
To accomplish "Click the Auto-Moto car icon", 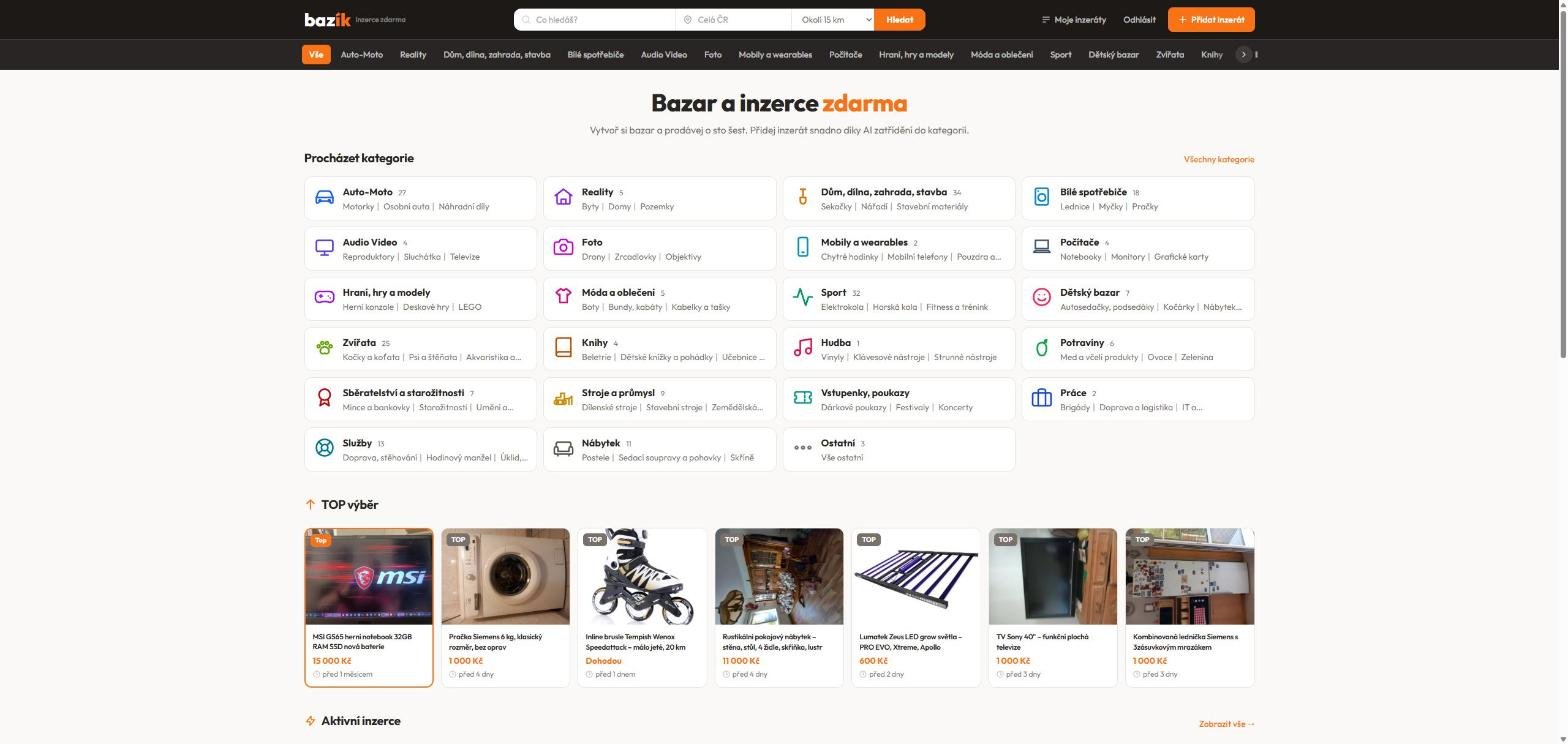I will (324, 197).
